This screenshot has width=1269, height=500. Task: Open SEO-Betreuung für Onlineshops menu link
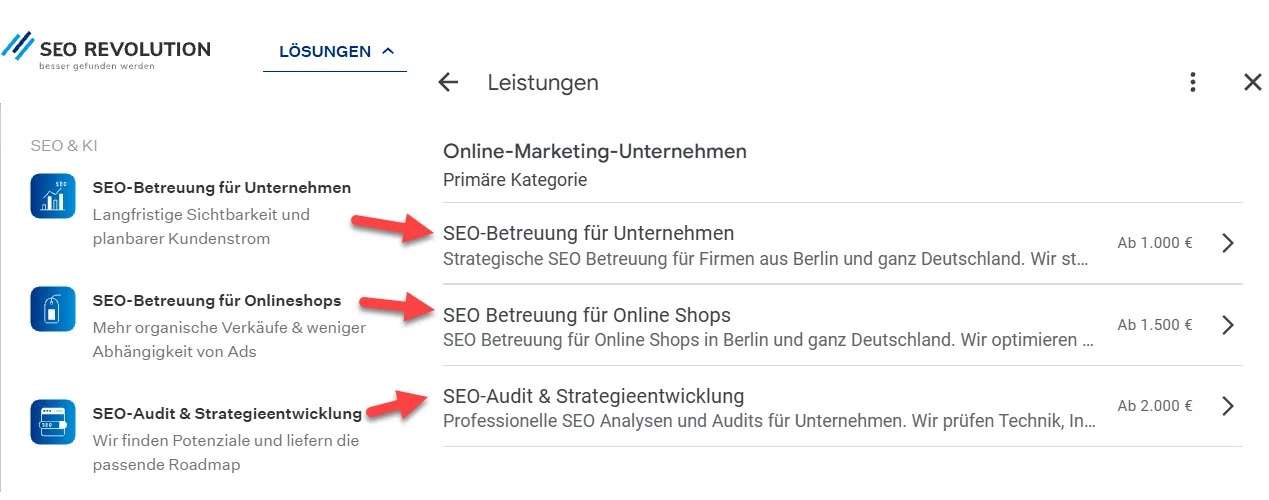[217, 300]
